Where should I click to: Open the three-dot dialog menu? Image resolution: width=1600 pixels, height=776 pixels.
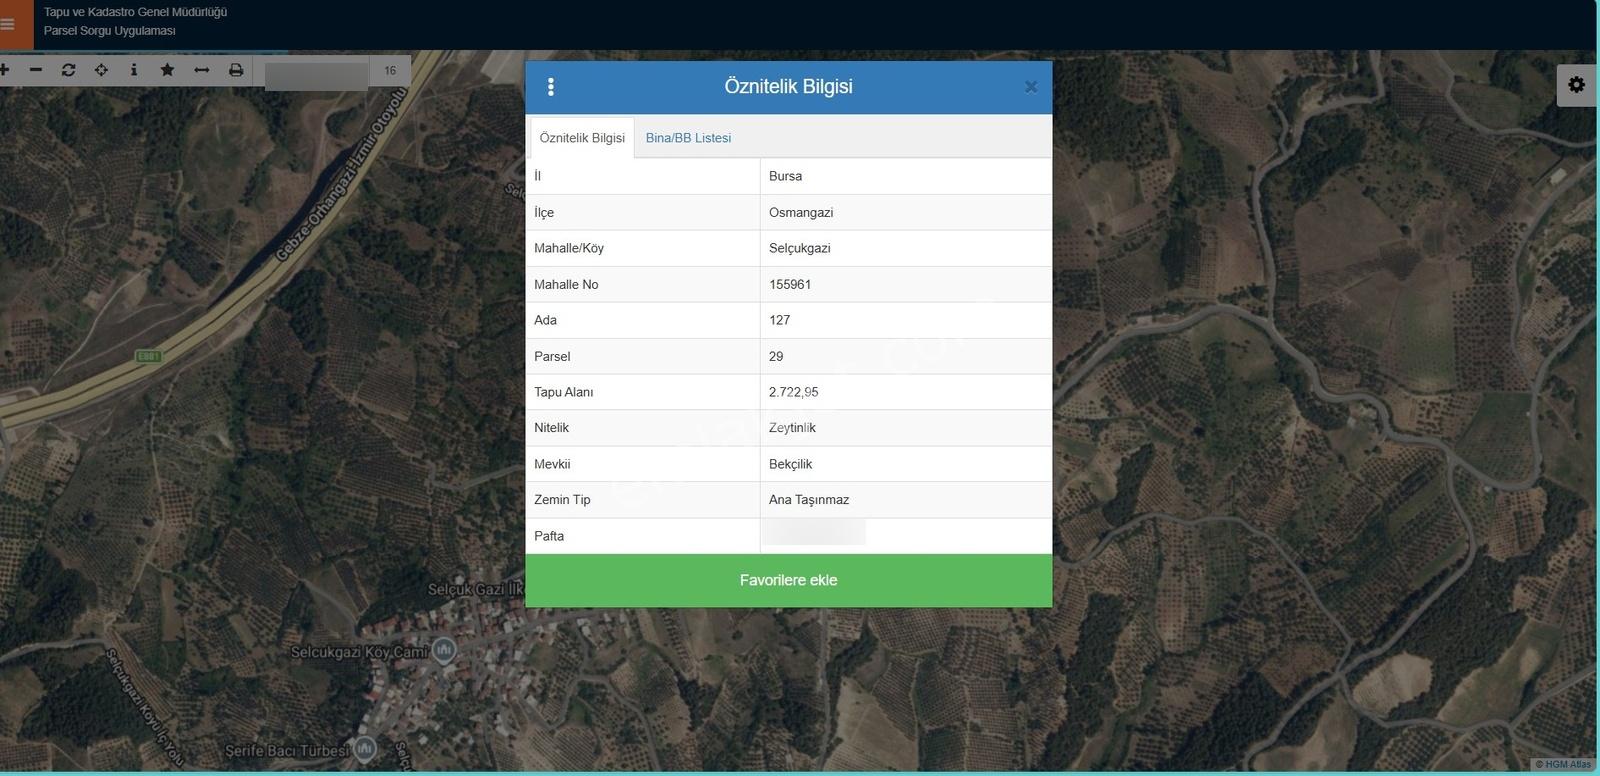click(551, 87)
